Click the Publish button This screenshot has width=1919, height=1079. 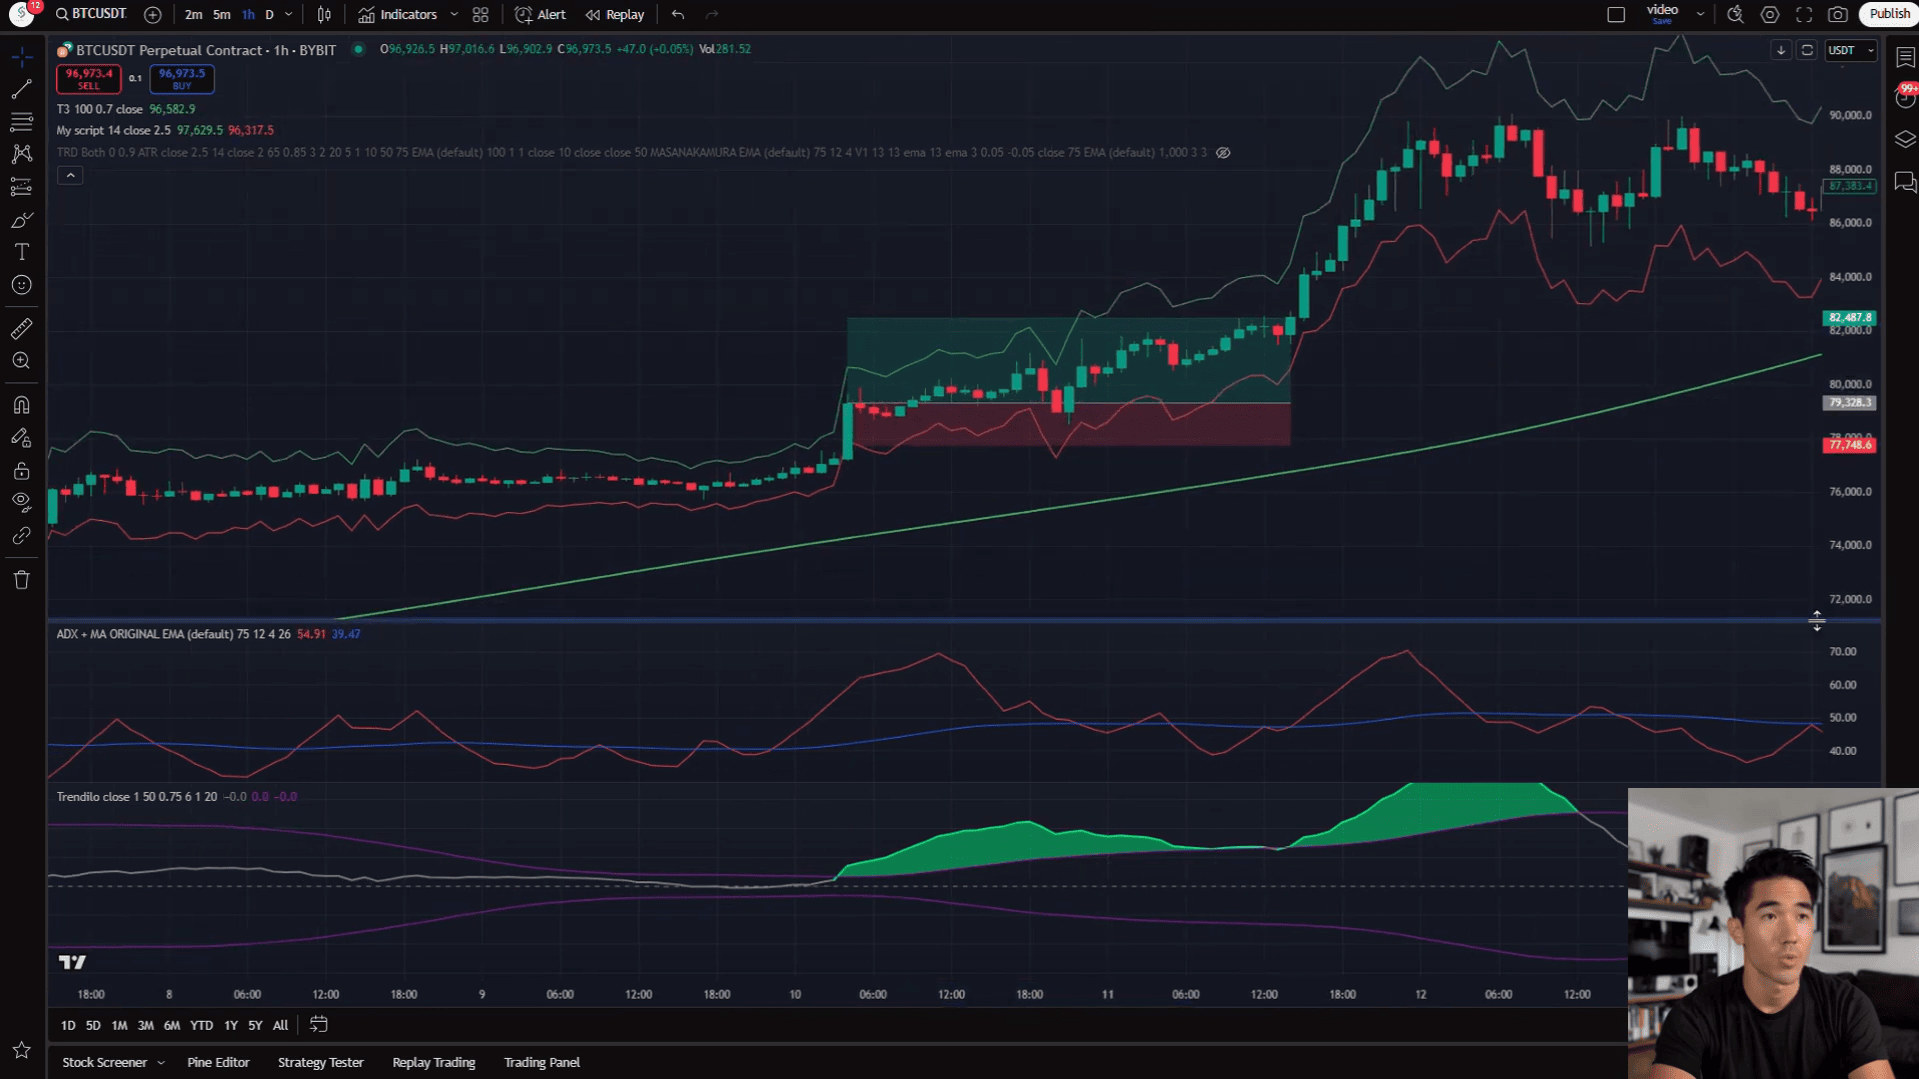pos(1888,14)
